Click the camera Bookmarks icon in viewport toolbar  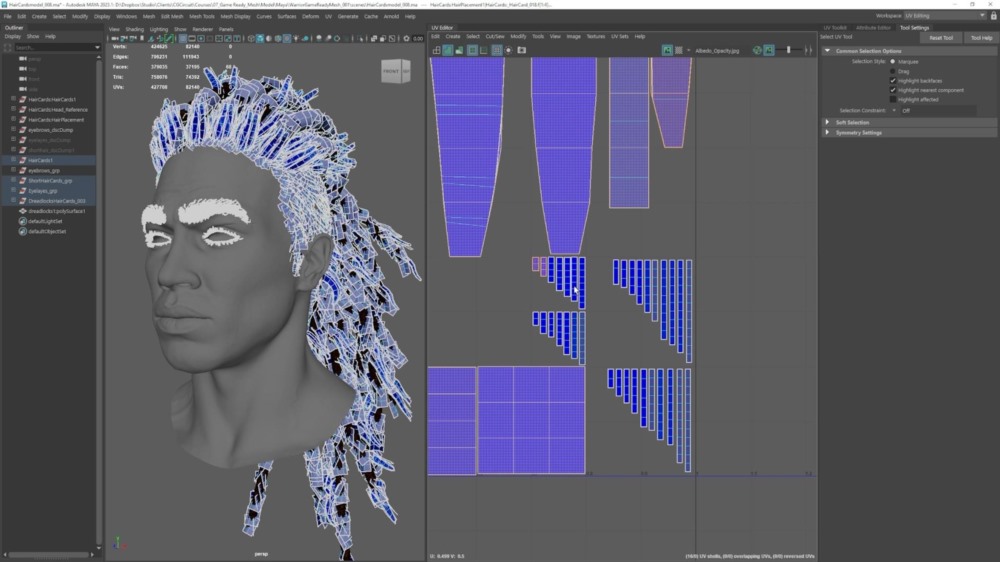[x=142, y=38]
